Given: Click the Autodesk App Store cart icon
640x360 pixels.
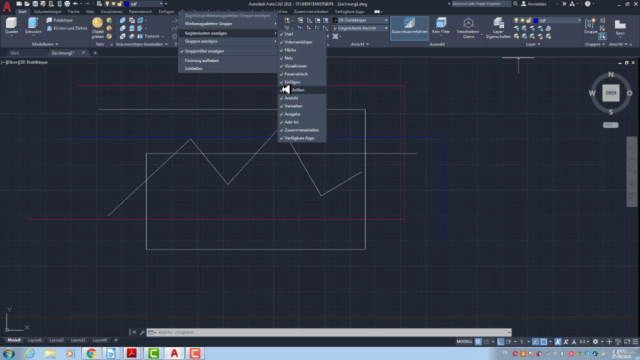Looking at the screenshot, I should point(564,4).
